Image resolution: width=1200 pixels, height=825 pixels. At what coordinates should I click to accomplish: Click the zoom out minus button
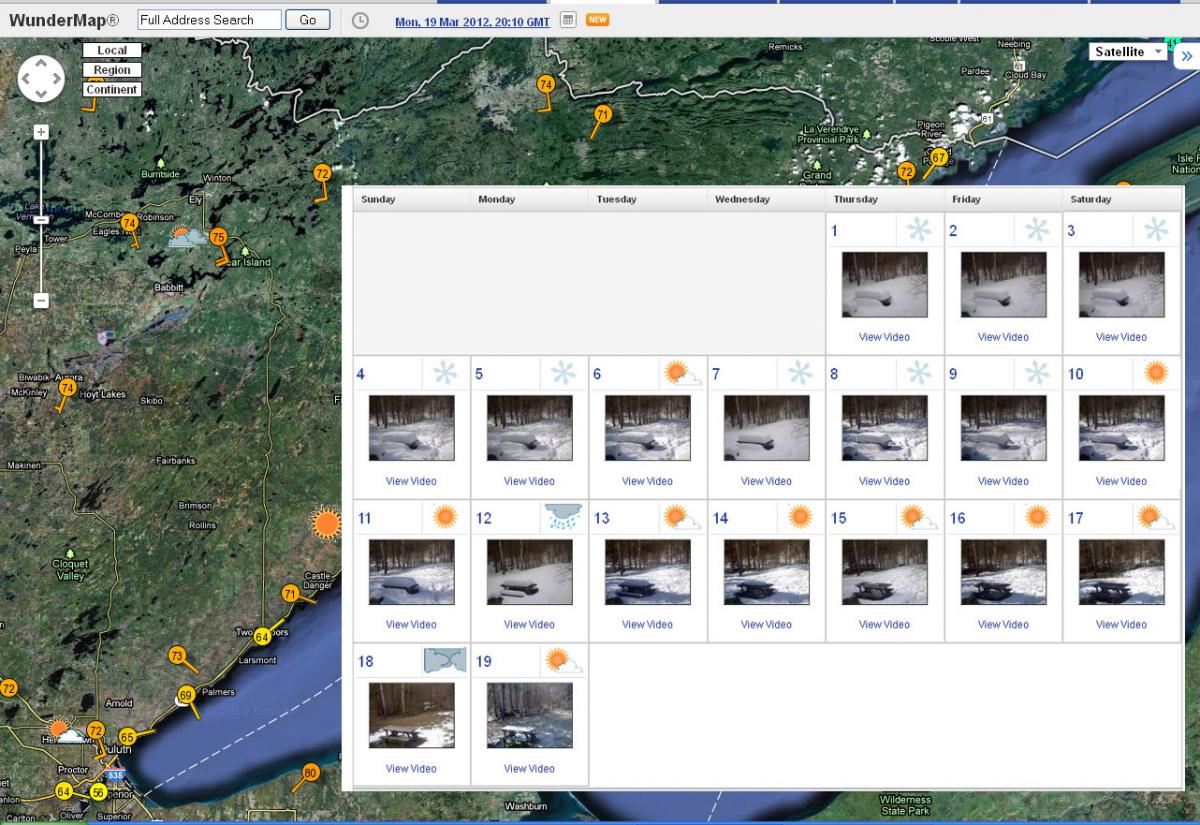pyautogui.click(x=41, y=300)
